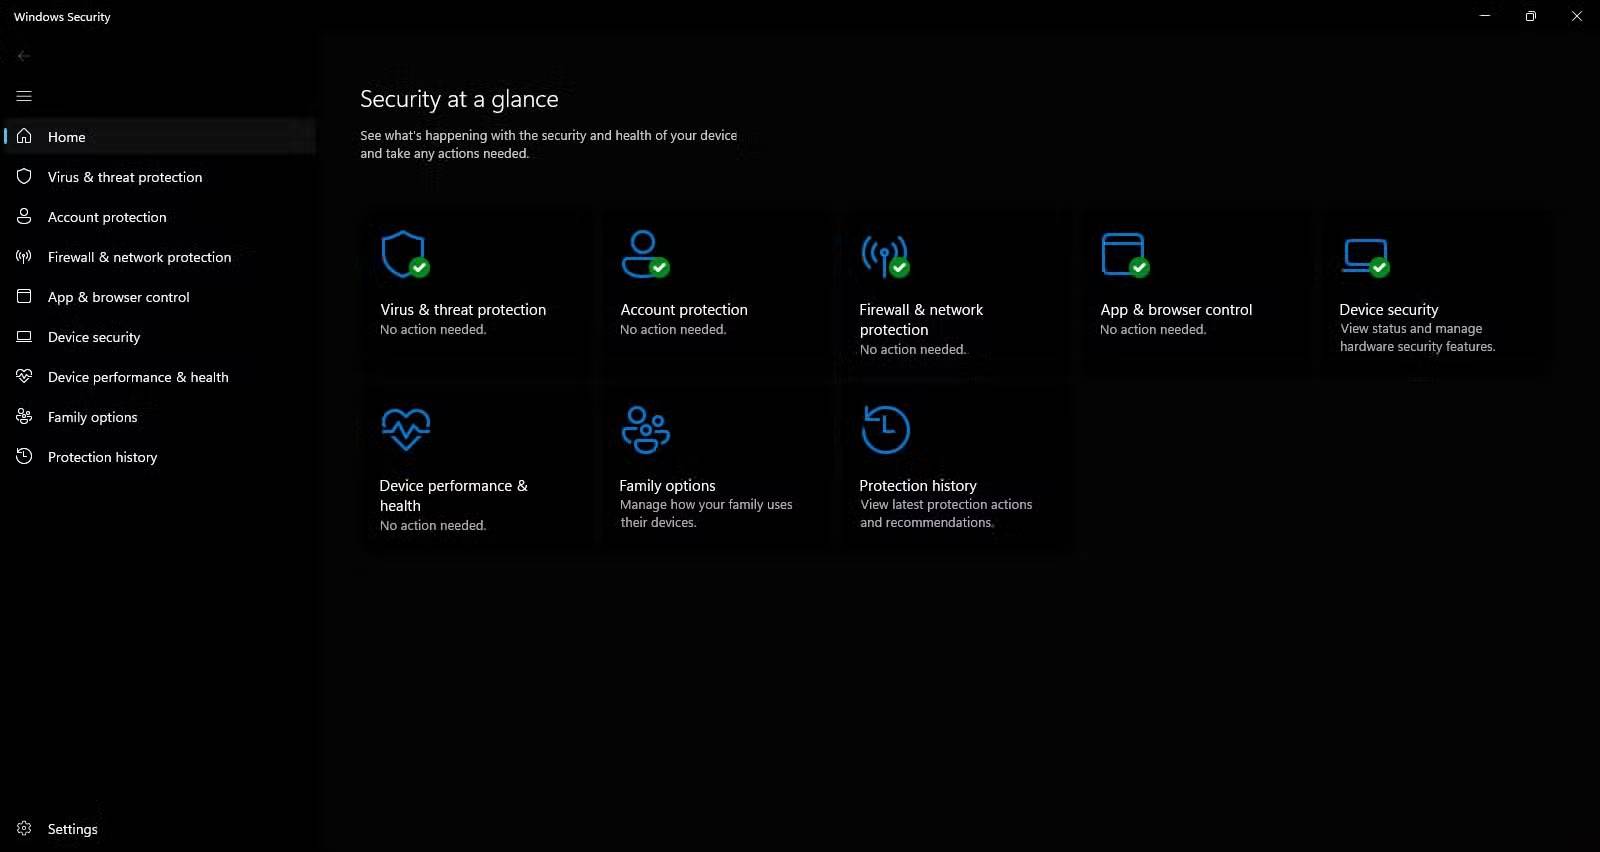Open the Account protection card title
Viewport: 1600px width, 852px height.
684,310
